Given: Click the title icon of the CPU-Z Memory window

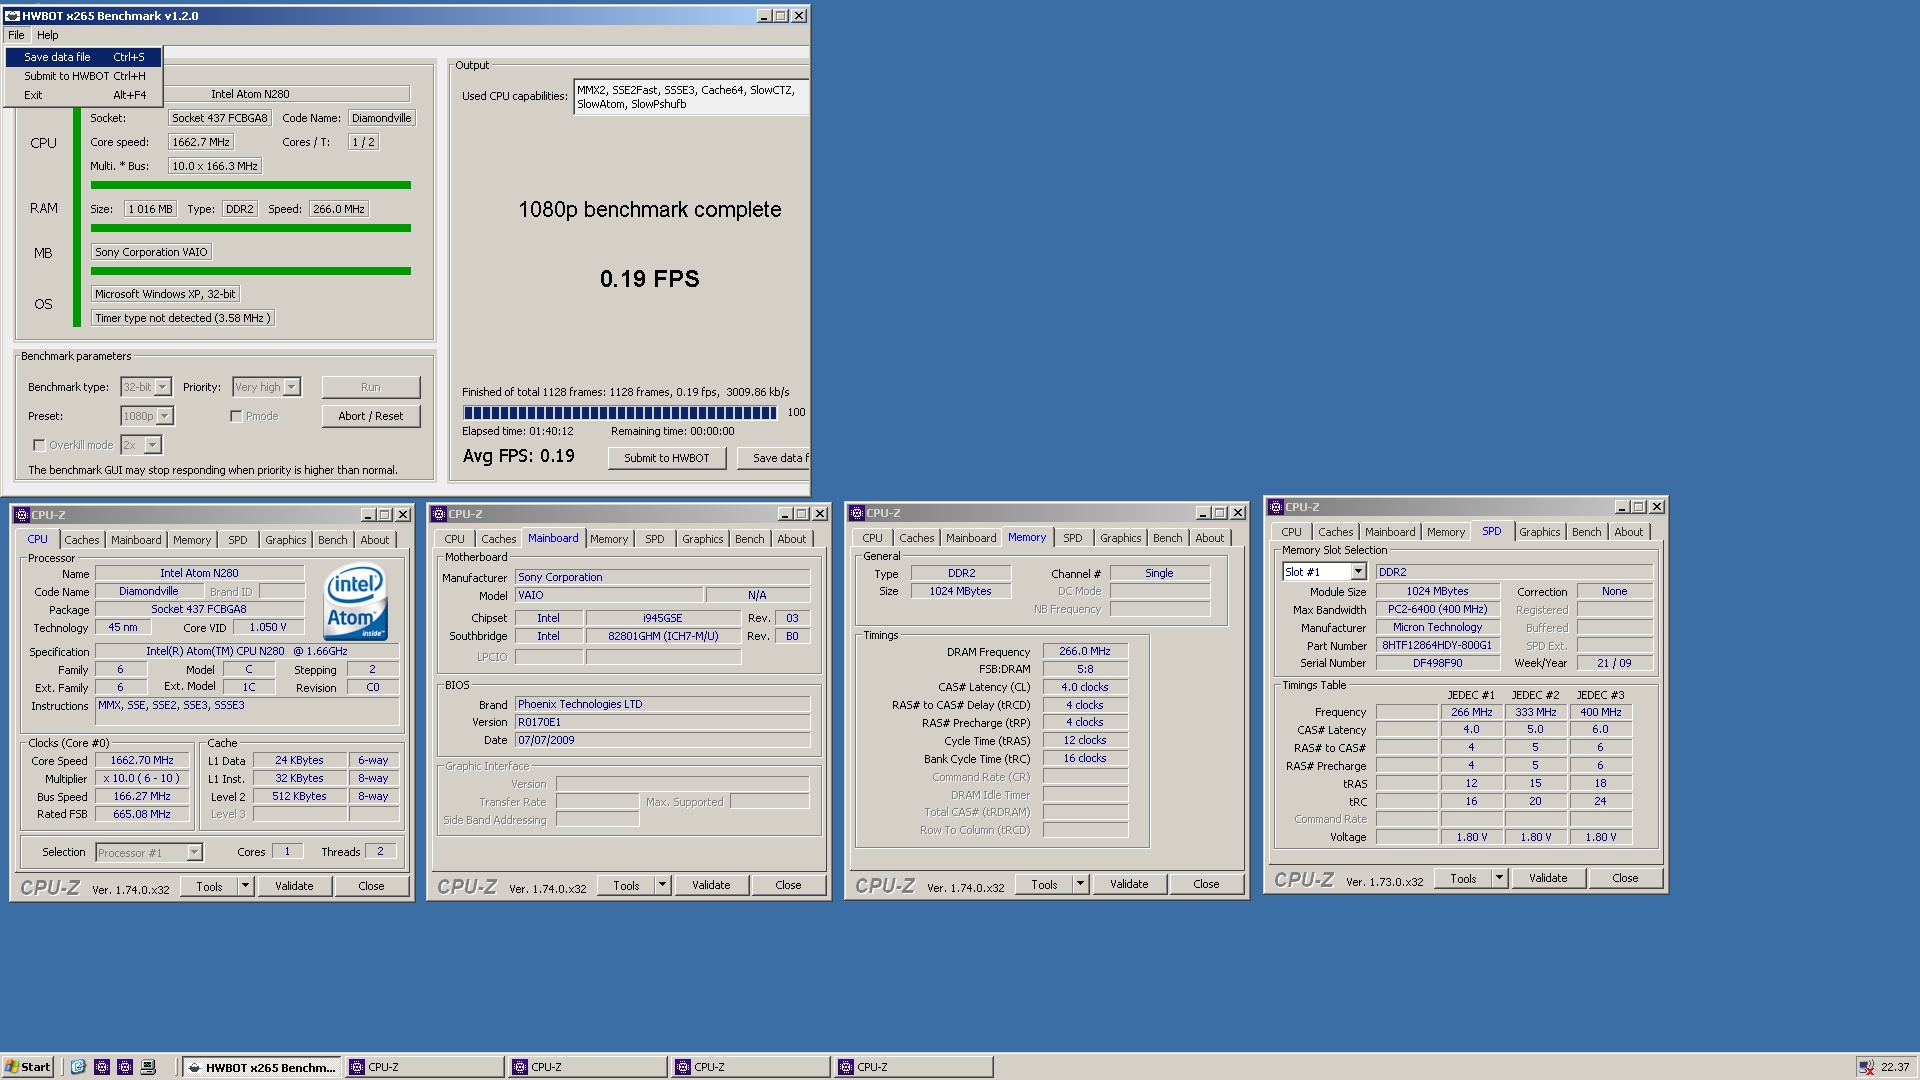Looking at the screenshot, I should point(857,513).
